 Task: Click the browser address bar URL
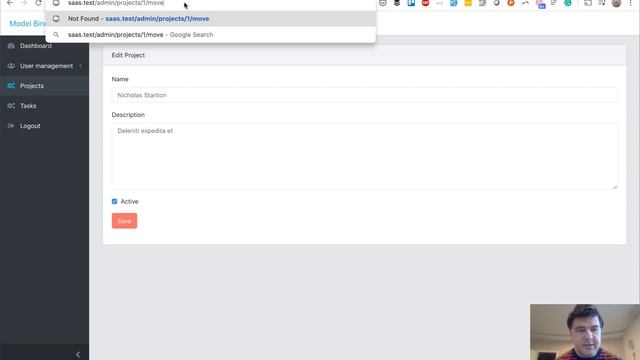coord(116,3)
